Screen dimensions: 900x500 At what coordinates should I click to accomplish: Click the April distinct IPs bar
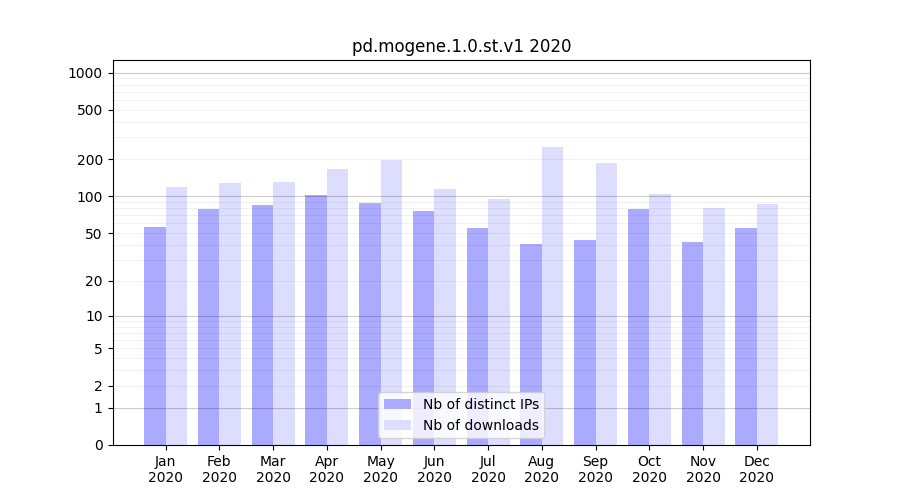tap(316, 320)
